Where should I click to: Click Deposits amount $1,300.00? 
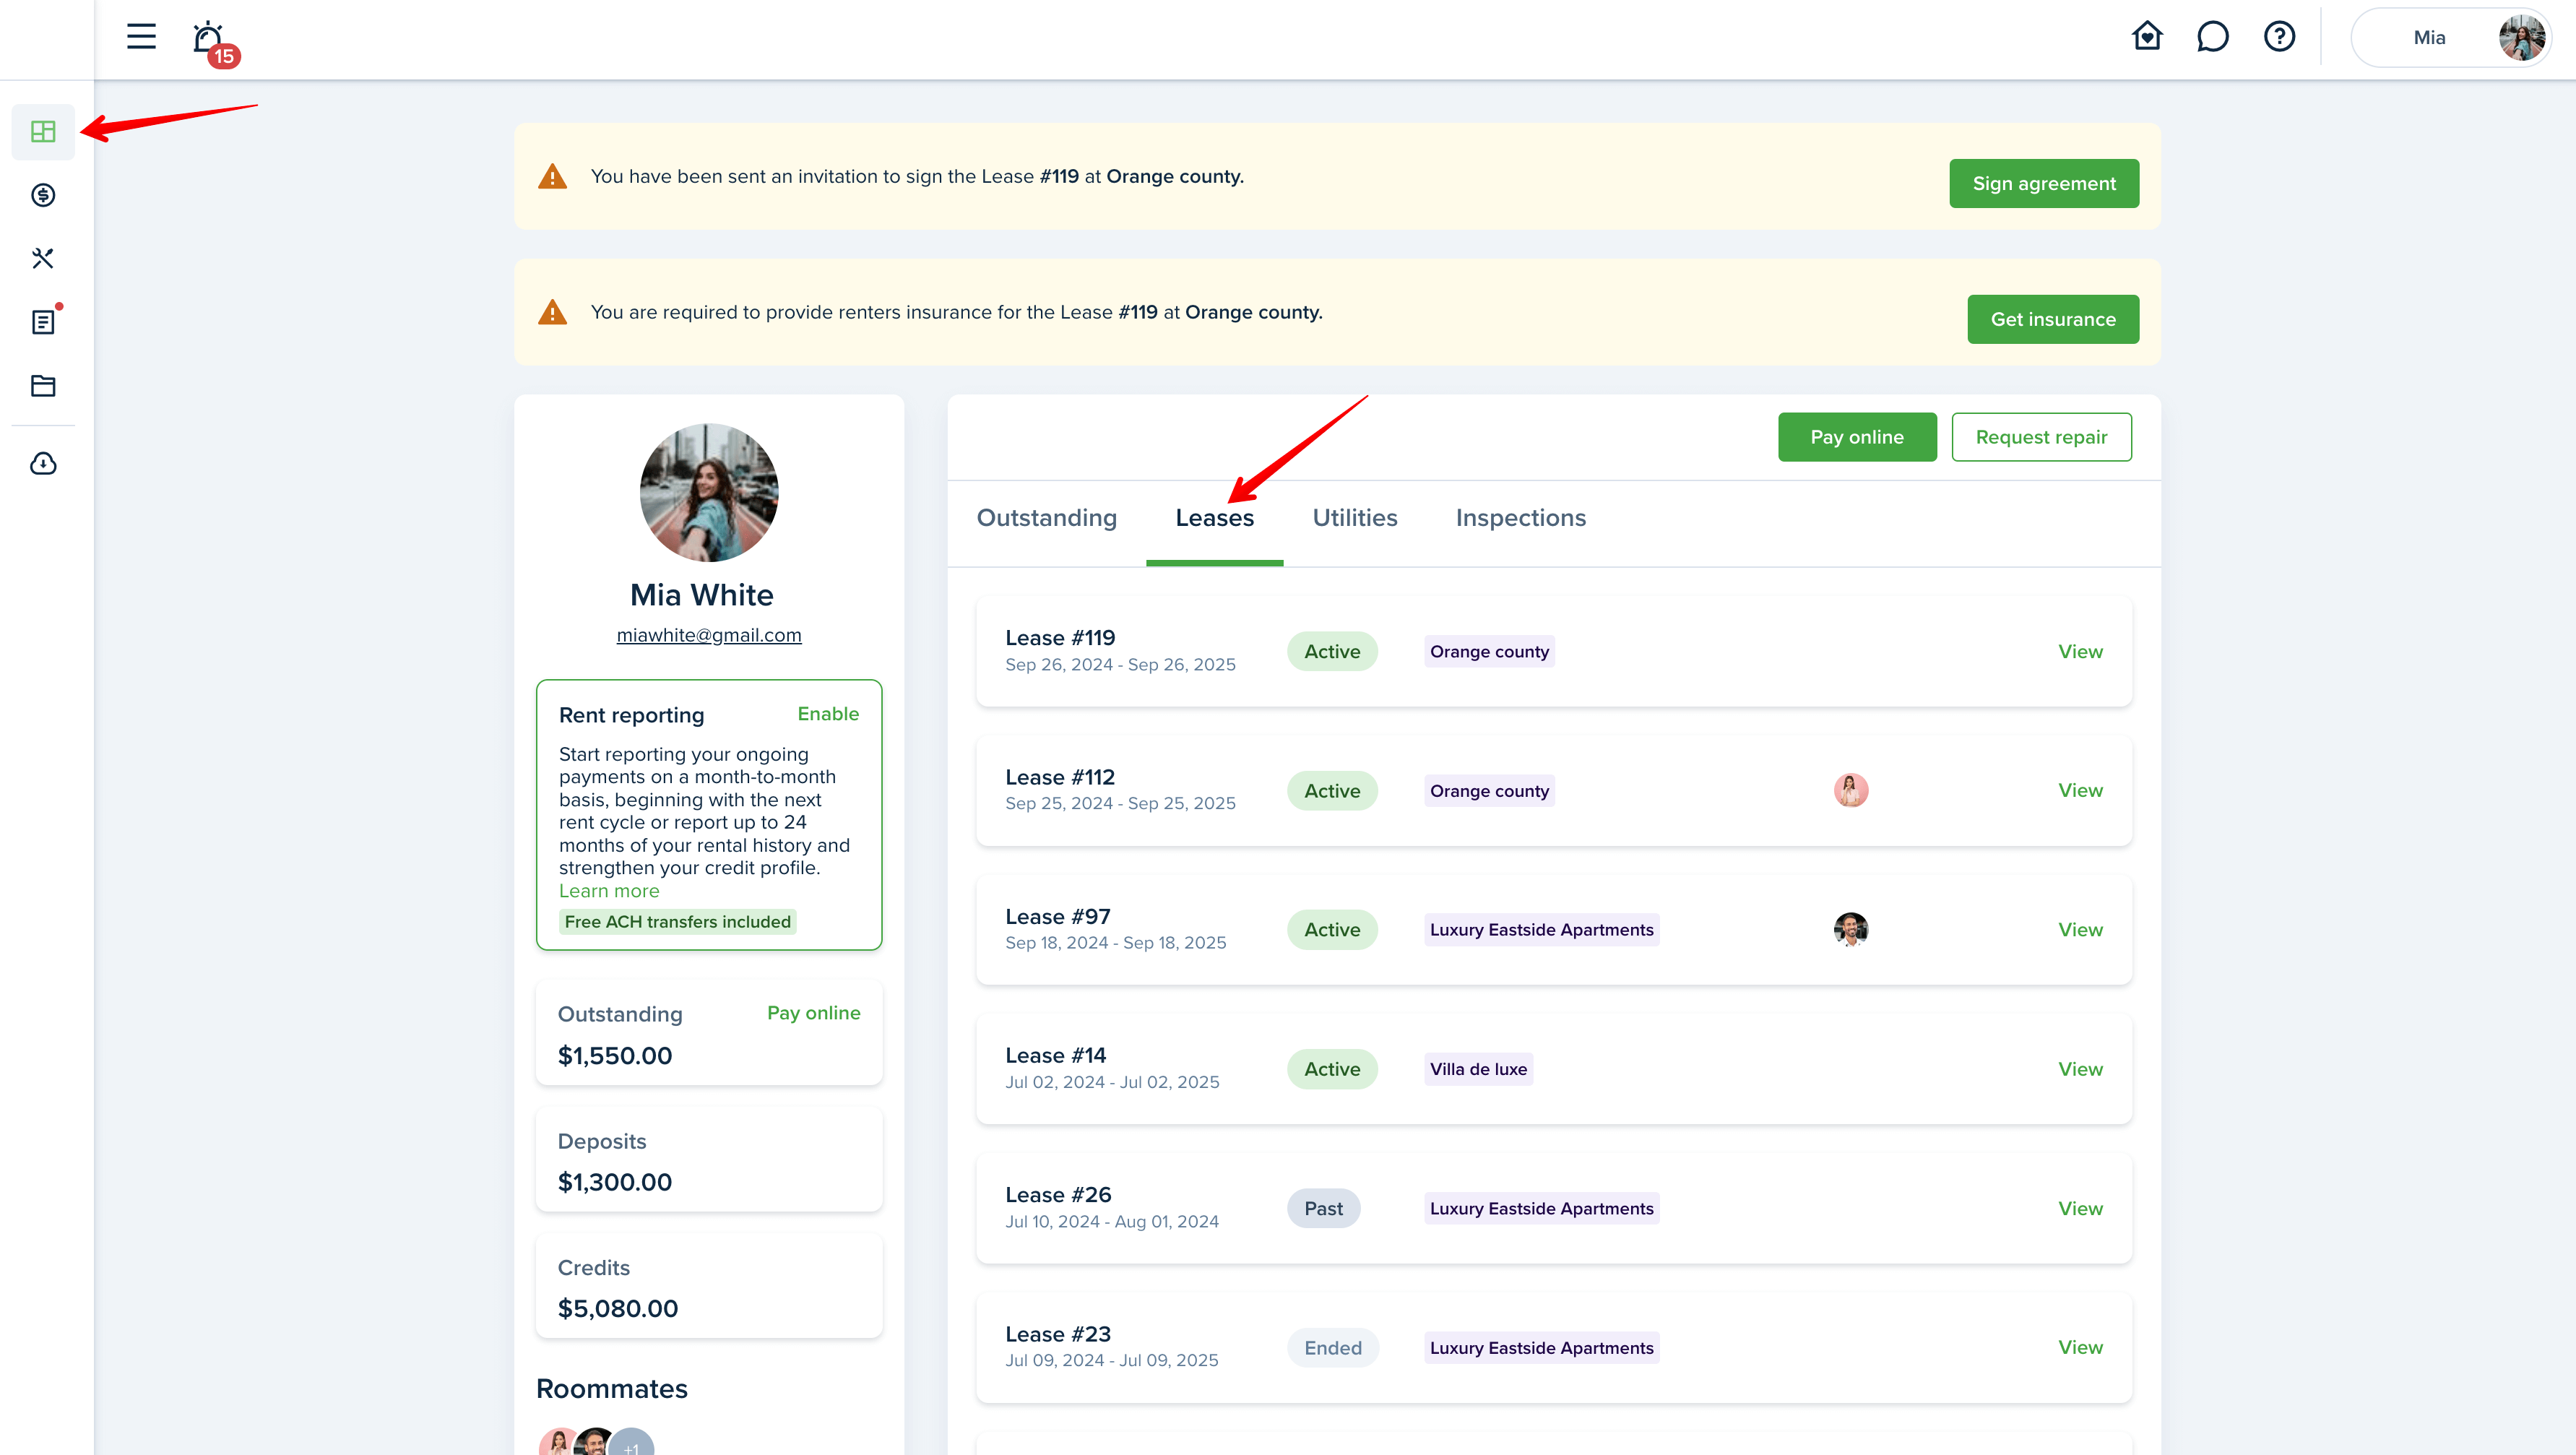click(x=614, y=1183)
